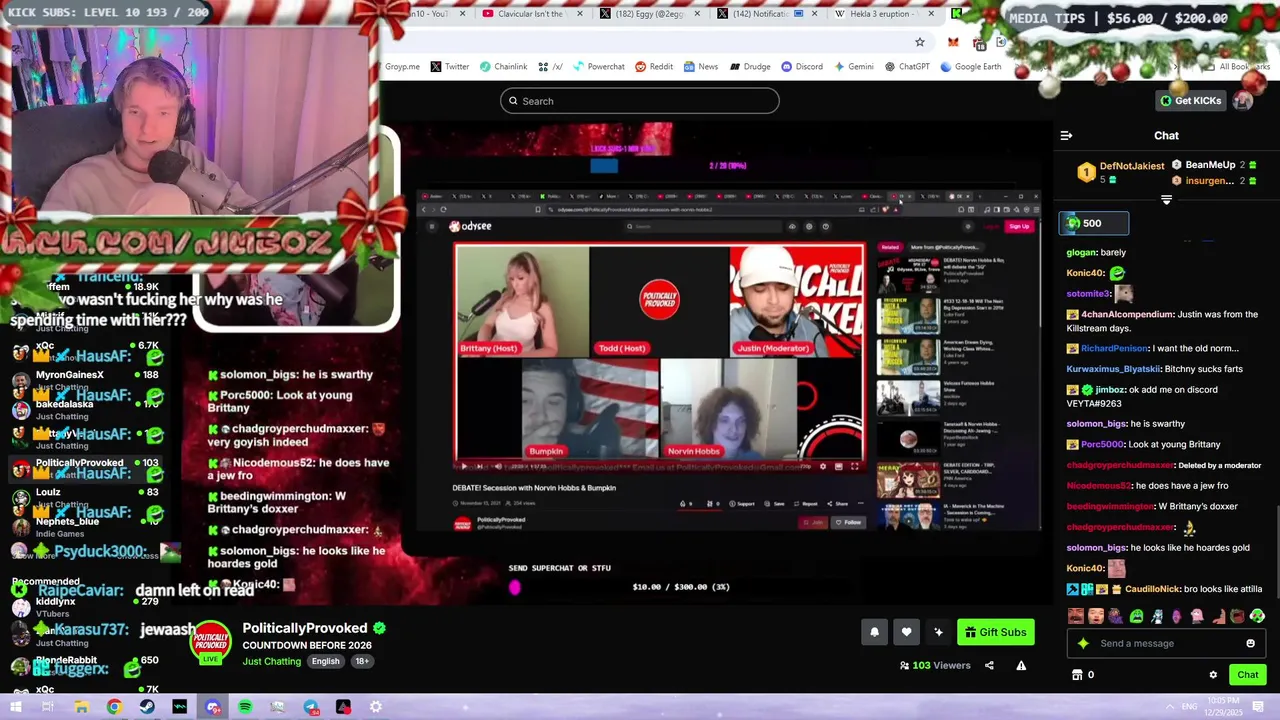
Task: Click the sparkle icon beside Gift Subs
Action: (938, 632)
